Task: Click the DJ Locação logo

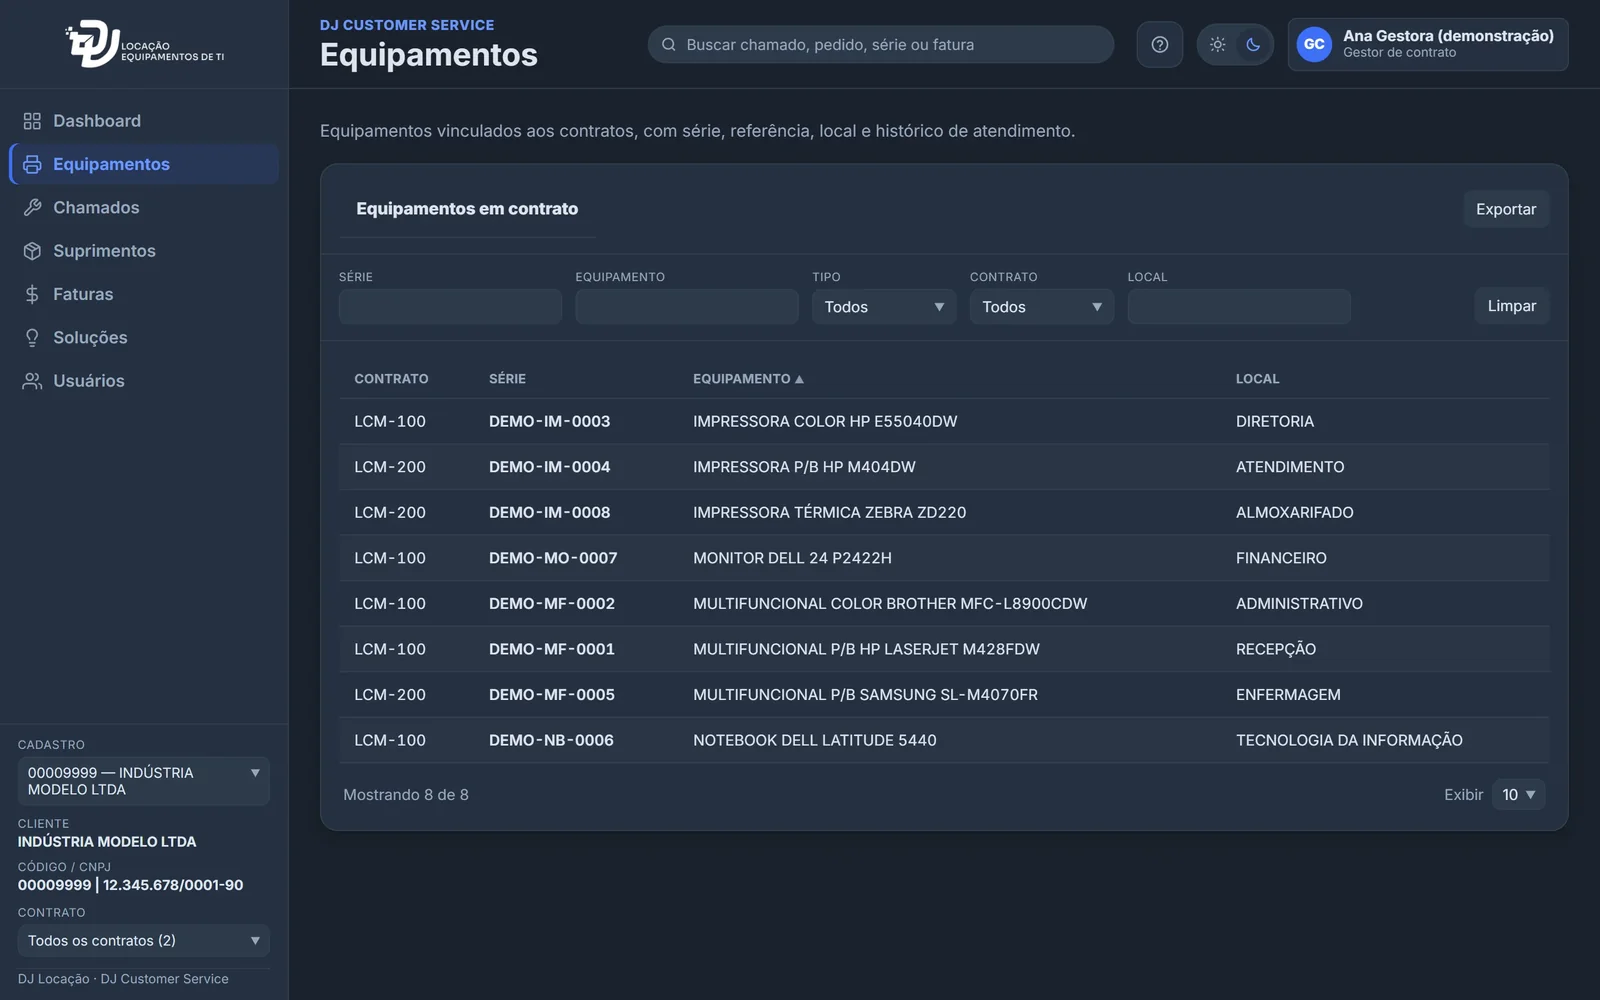Action: coord(145,44)
